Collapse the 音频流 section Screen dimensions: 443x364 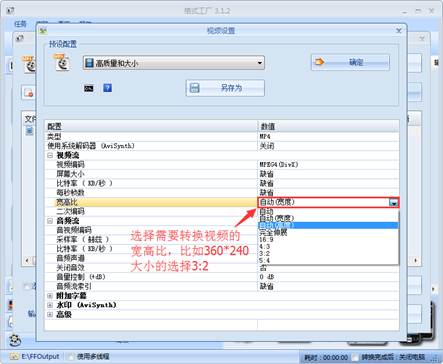(50, 221)
